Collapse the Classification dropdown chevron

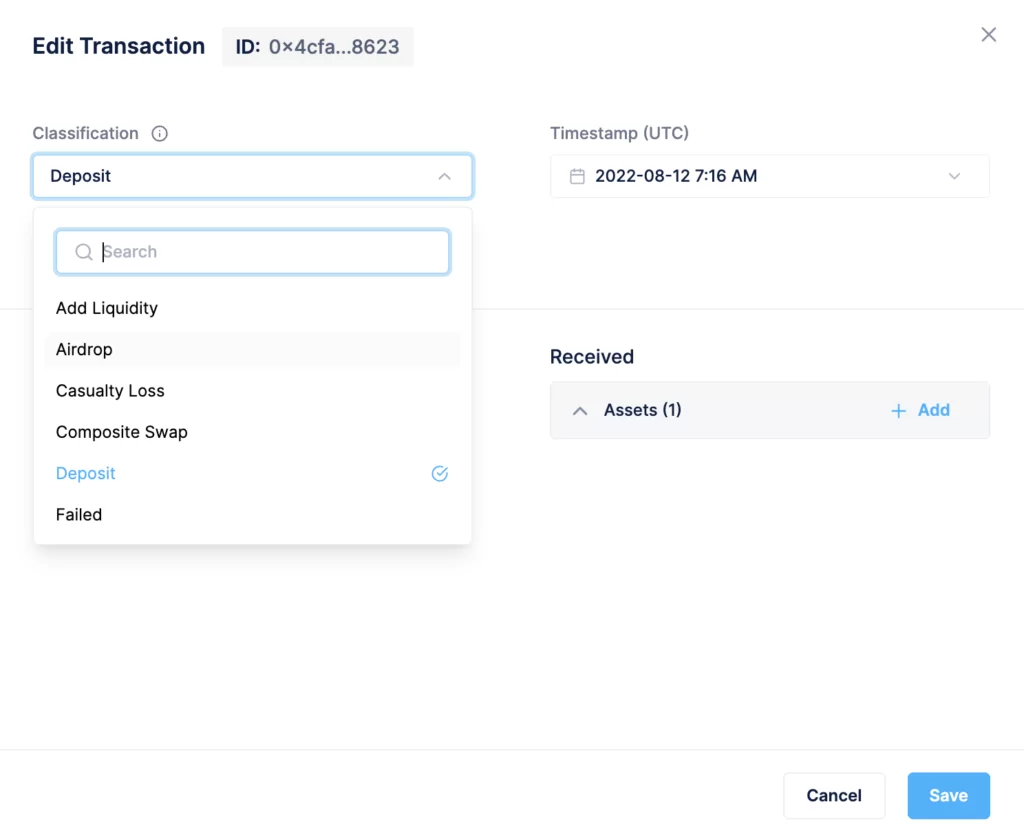point(444,176)
